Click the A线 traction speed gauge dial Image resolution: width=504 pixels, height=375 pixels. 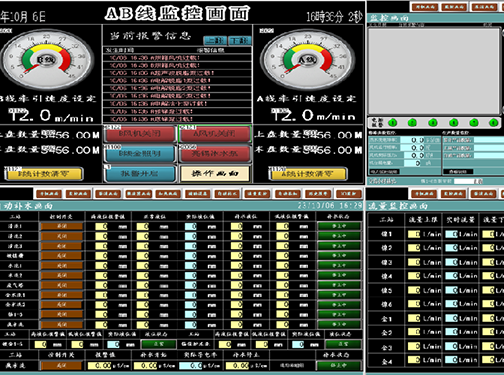pos(307,60)
